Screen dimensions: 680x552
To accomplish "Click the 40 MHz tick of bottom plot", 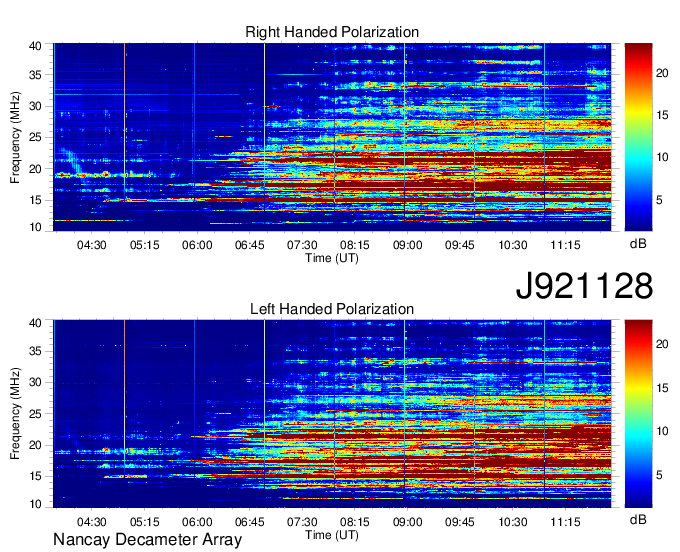I will [35, 322].
